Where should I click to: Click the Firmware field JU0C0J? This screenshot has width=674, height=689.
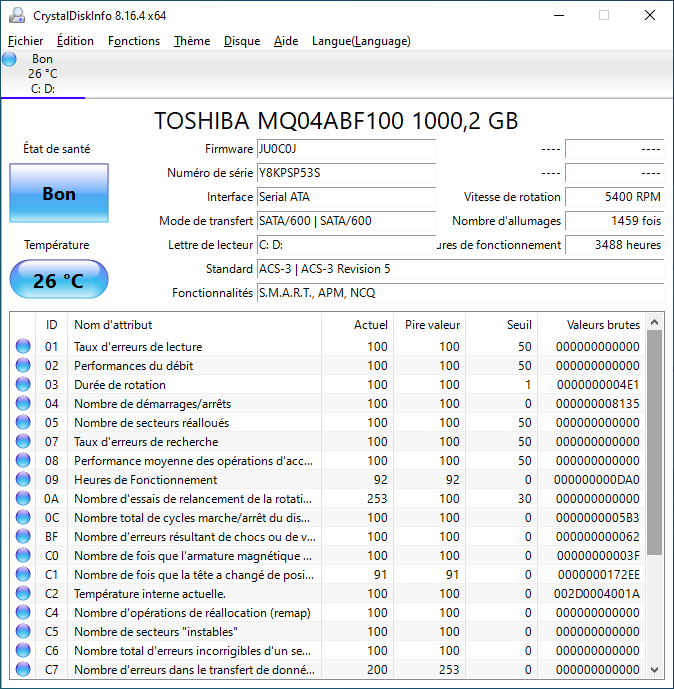[x=346, y=149]
